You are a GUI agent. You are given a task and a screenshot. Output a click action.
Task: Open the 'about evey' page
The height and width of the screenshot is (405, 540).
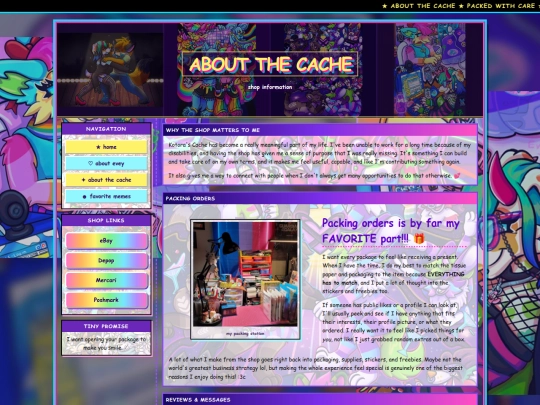click(106, 163)
